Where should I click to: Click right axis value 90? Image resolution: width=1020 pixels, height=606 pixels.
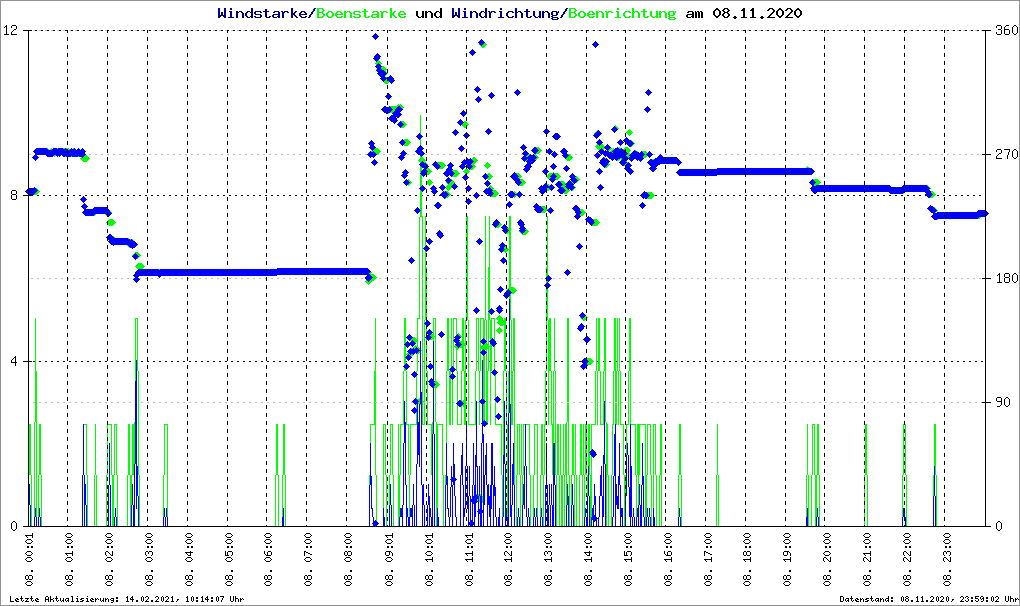[x=1002, y=402]
